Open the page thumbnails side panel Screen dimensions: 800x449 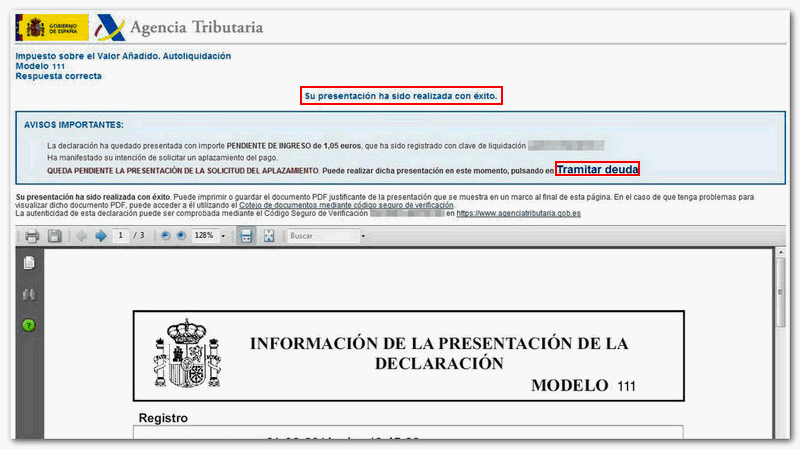pos(29,263)
